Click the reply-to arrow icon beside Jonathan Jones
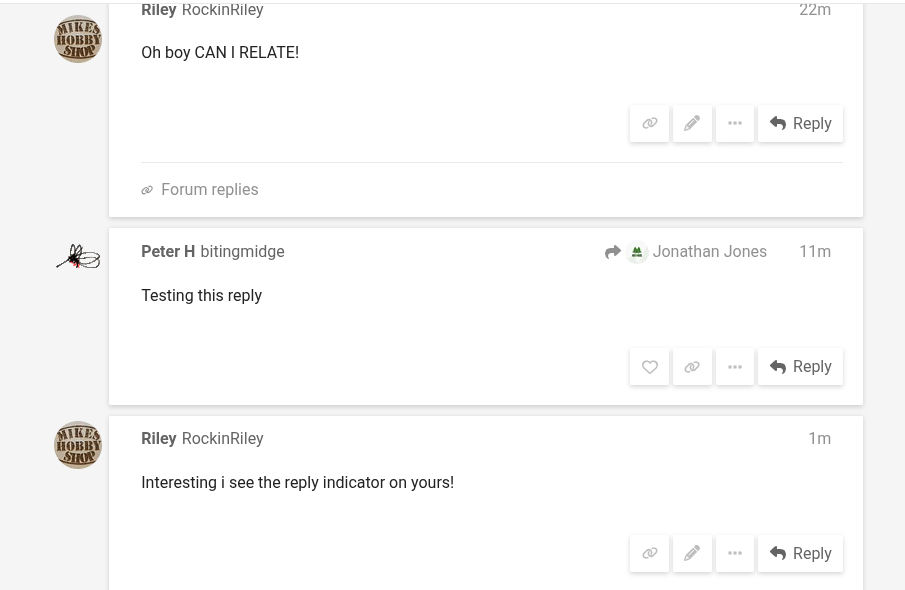Screen dimensions: 905x590 [613, 252]
